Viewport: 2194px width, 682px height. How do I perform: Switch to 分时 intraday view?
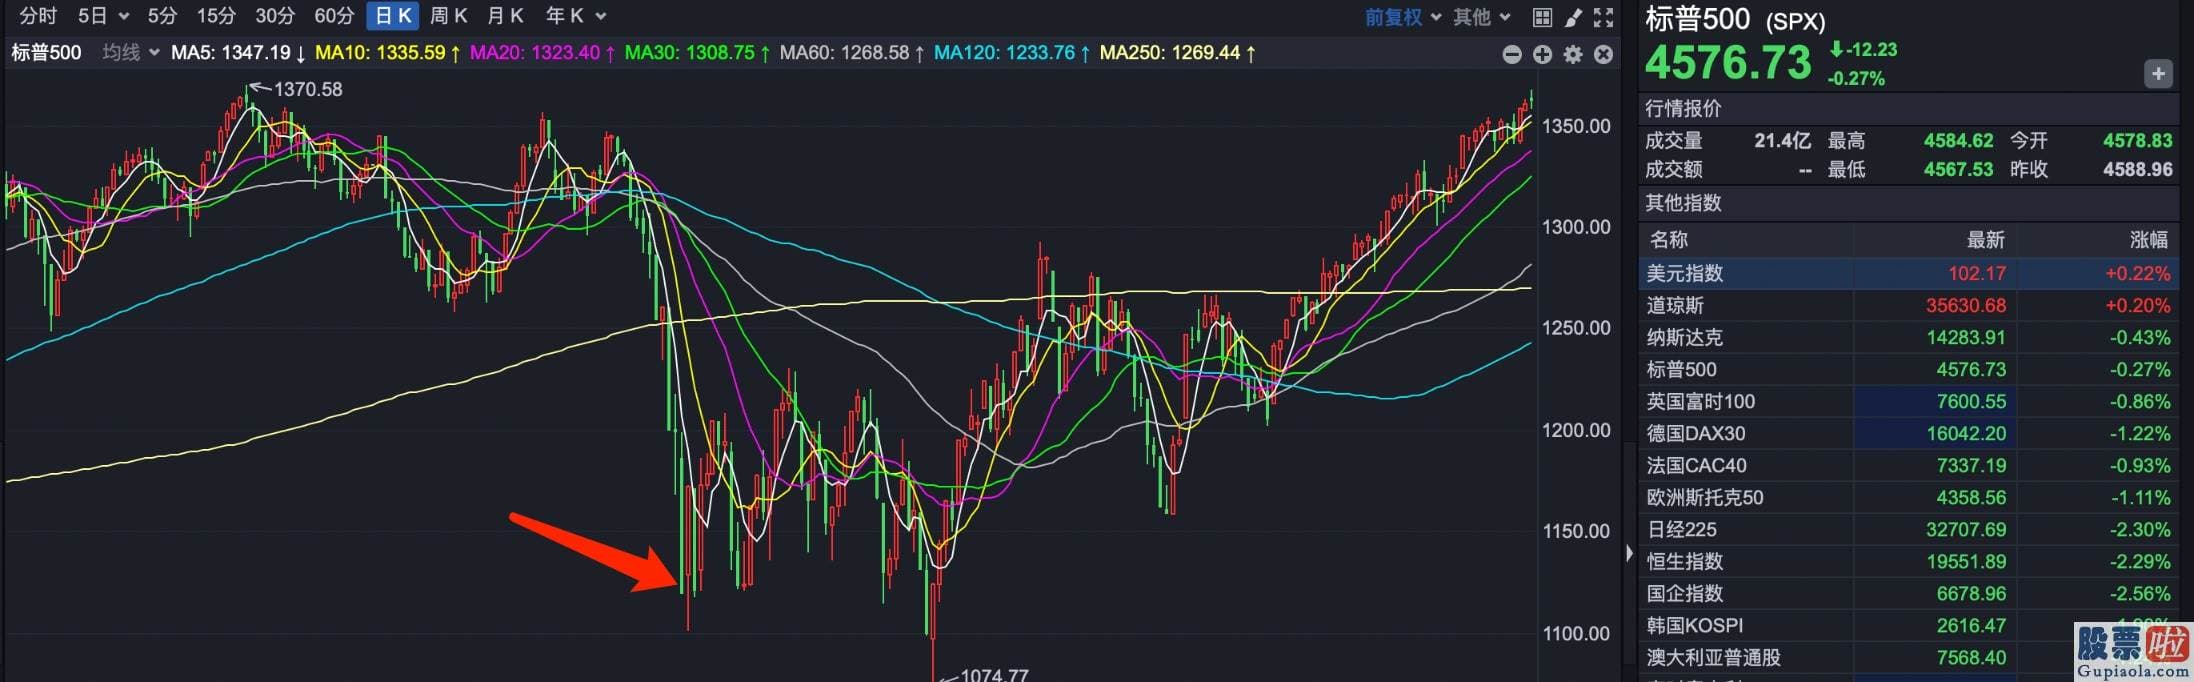(x=38, y=16)
